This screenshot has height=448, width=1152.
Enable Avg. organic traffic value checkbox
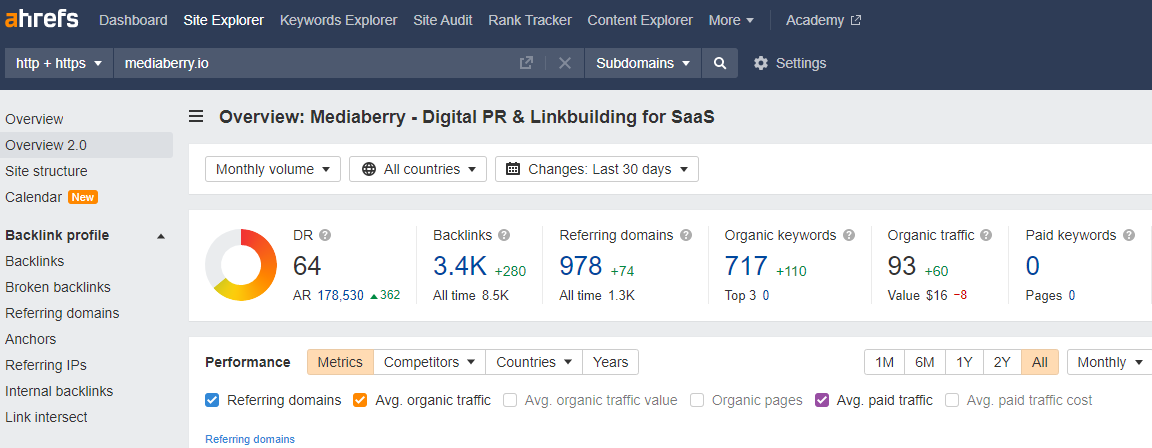(510, 400)
